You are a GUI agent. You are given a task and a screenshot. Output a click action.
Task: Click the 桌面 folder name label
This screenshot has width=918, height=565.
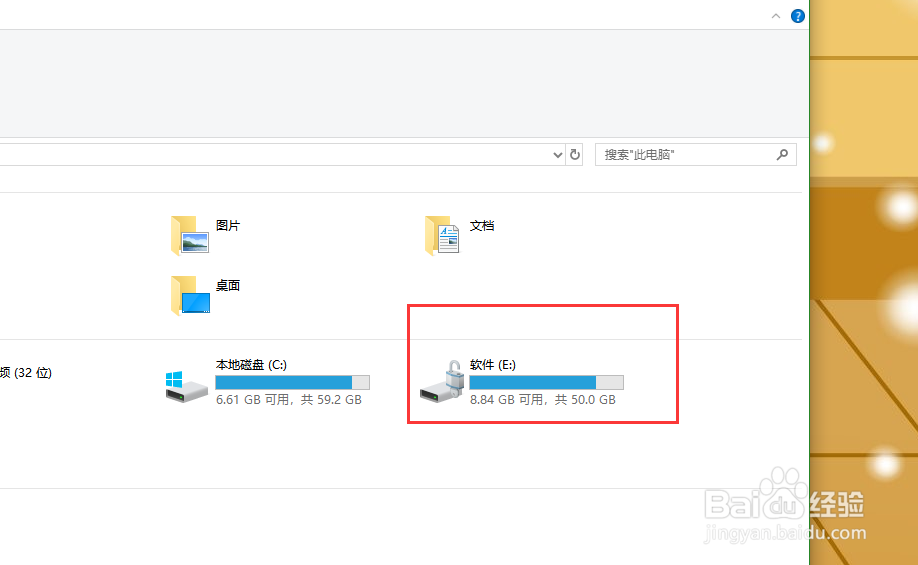click(x=228, y=286)
